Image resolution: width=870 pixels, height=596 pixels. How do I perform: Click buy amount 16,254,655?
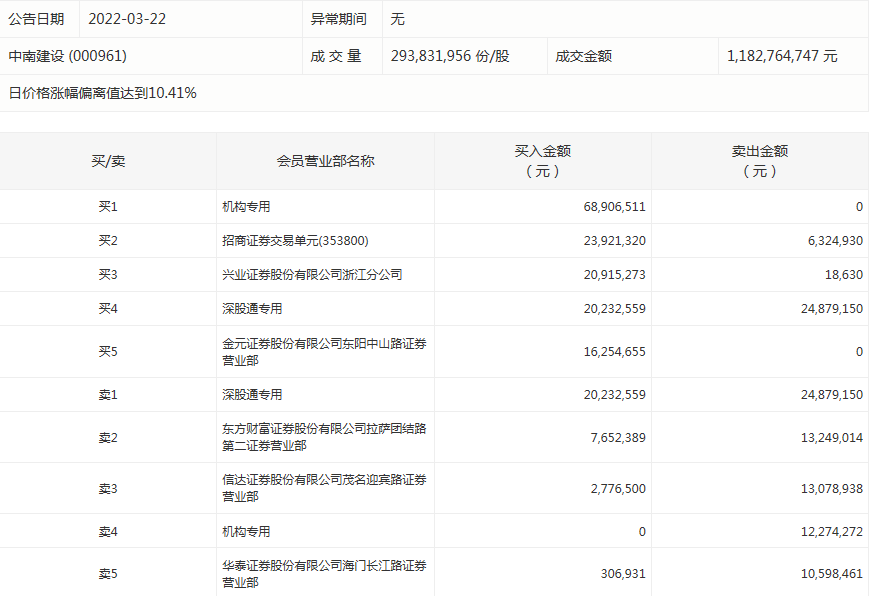[x=615, y=352]
